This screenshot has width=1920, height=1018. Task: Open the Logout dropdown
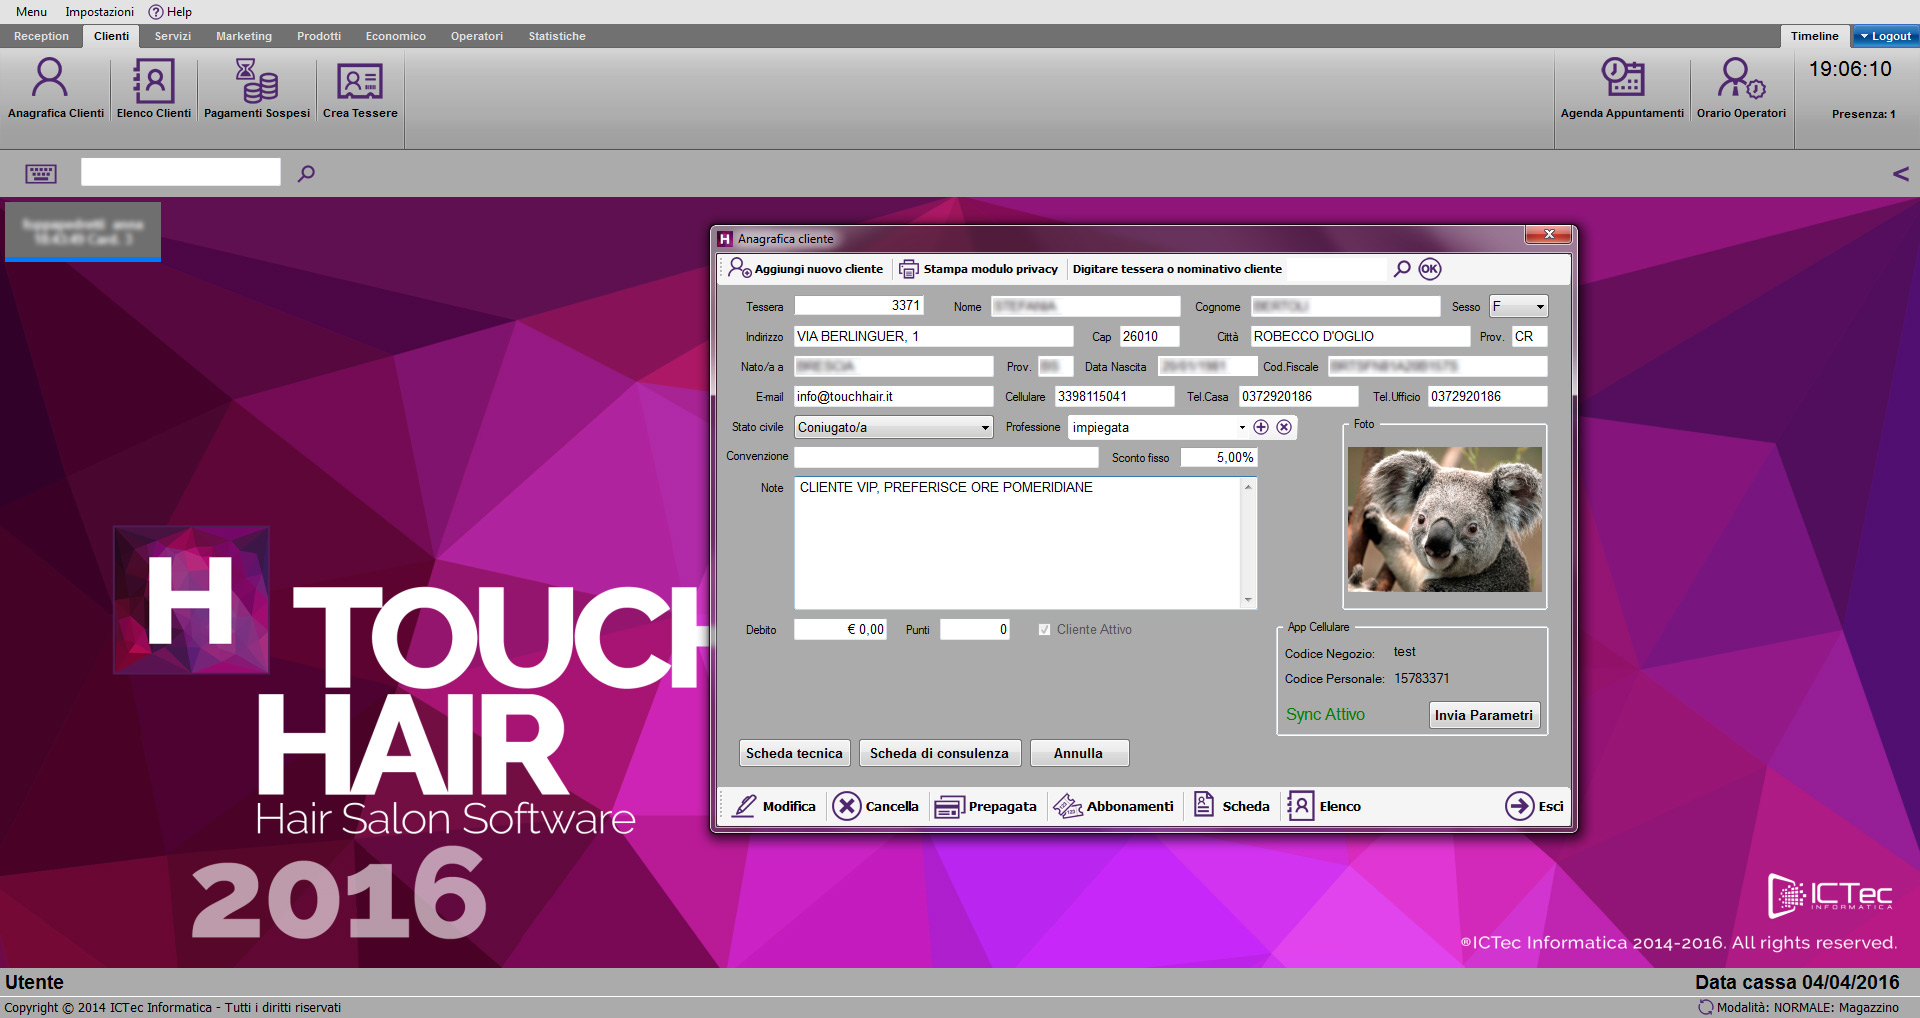coord(1885,36)
